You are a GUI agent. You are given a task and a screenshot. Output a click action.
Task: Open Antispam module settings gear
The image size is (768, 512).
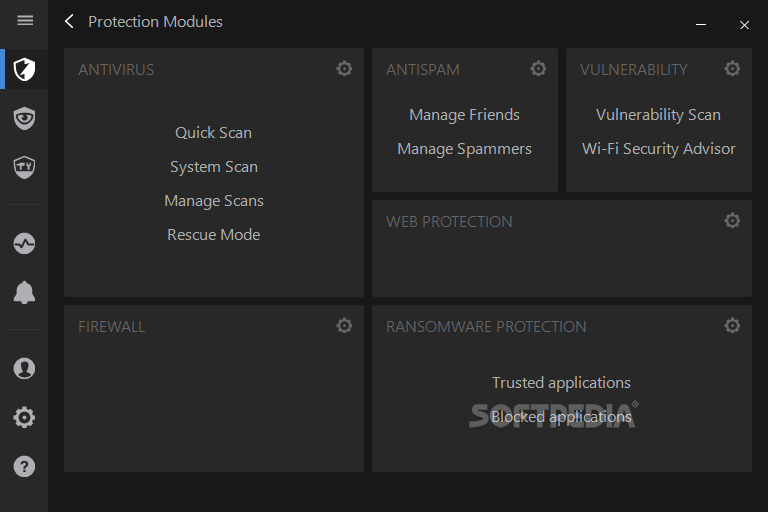click(538, 69)
